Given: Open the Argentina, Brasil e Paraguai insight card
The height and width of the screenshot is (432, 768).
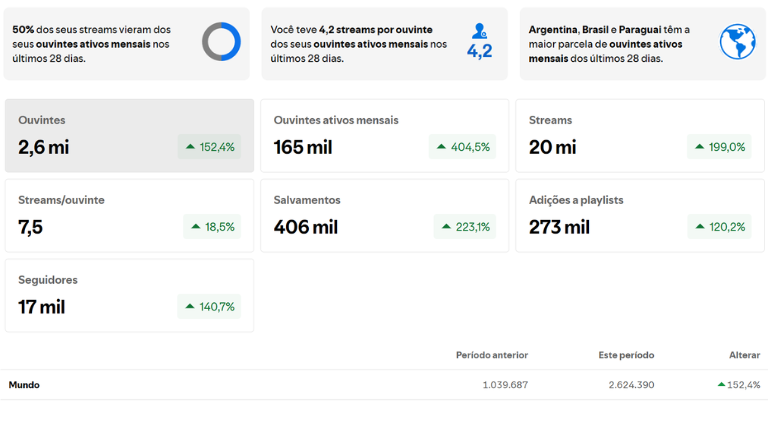Looking at the screenshot, I should pyautogui.click(x=643, y=44).
